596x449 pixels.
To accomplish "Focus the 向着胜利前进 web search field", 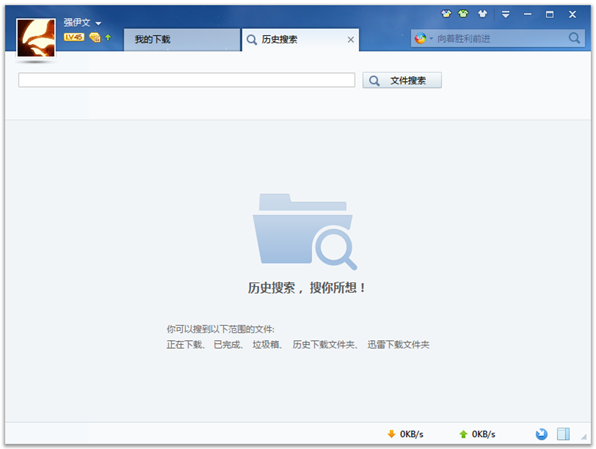I will (501, 38).
